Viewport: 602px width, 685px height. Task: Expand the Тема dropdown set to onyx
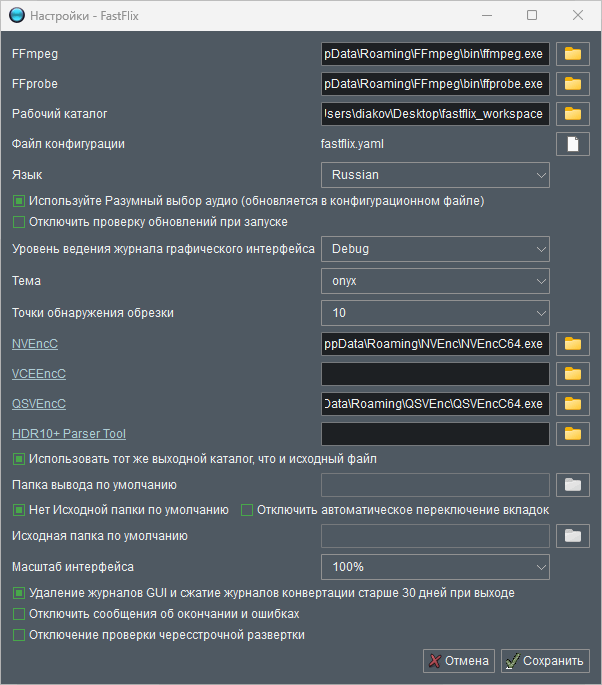pyautogui.click(x=435, y=282)
